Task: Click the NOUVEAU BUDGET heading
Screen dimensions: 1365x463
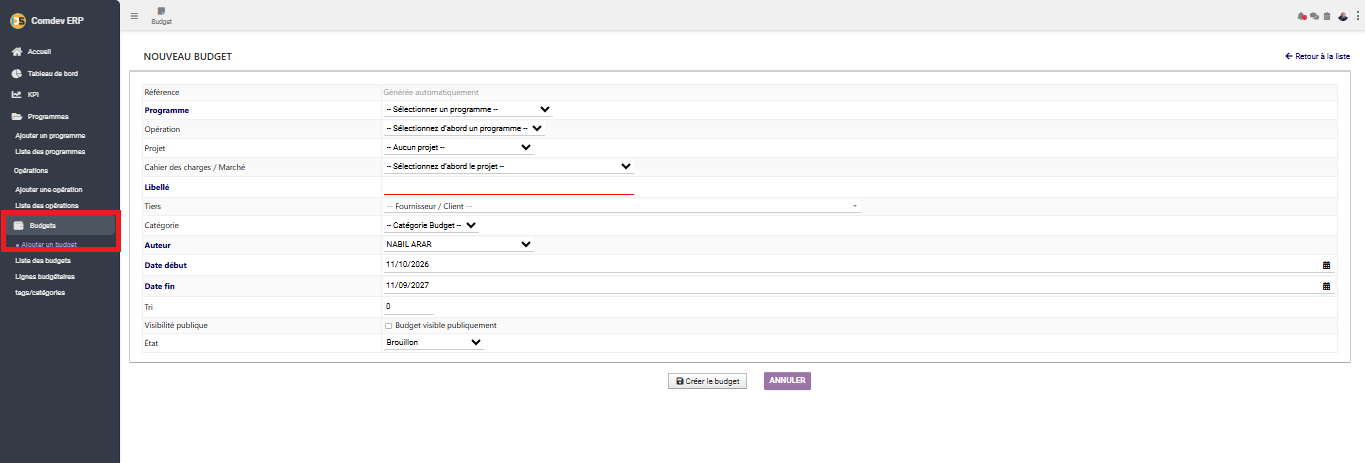Action: click(188, 57)
